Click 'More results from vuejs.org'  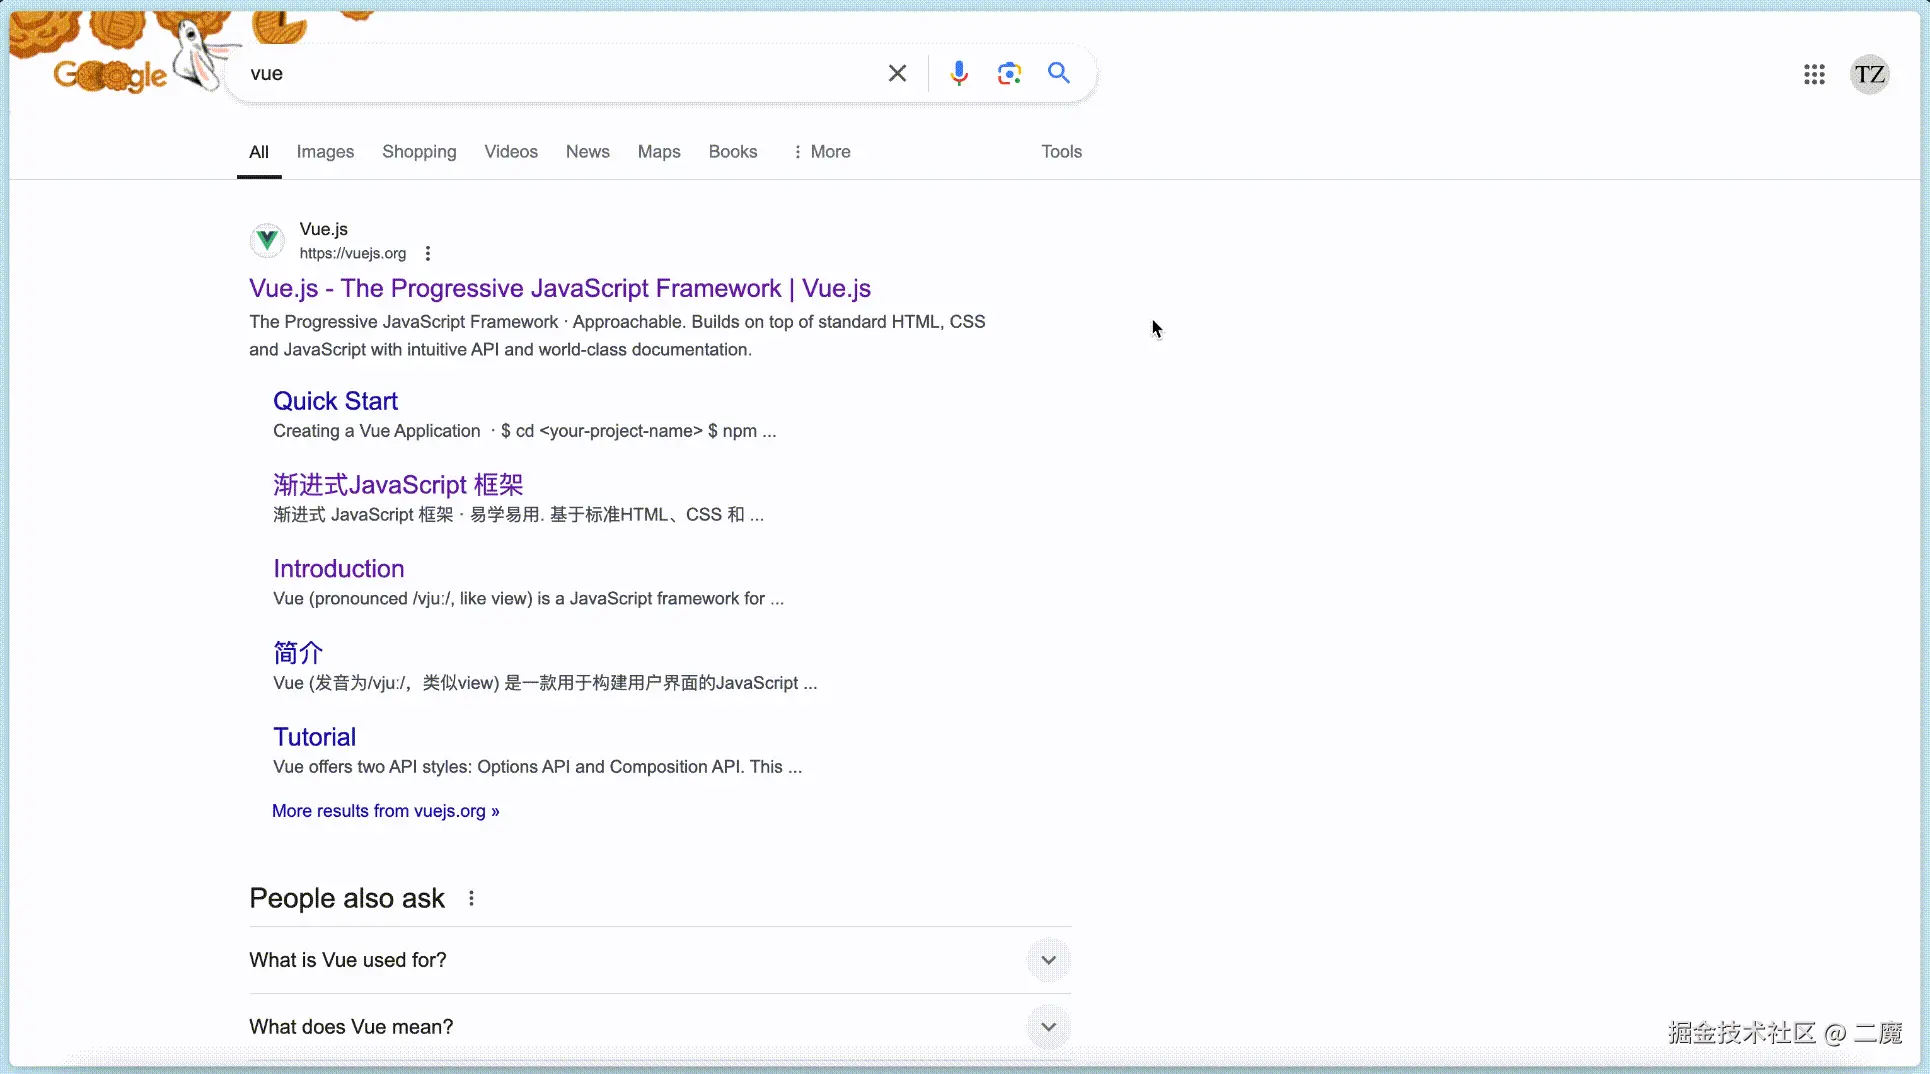[x=386, y=811]
